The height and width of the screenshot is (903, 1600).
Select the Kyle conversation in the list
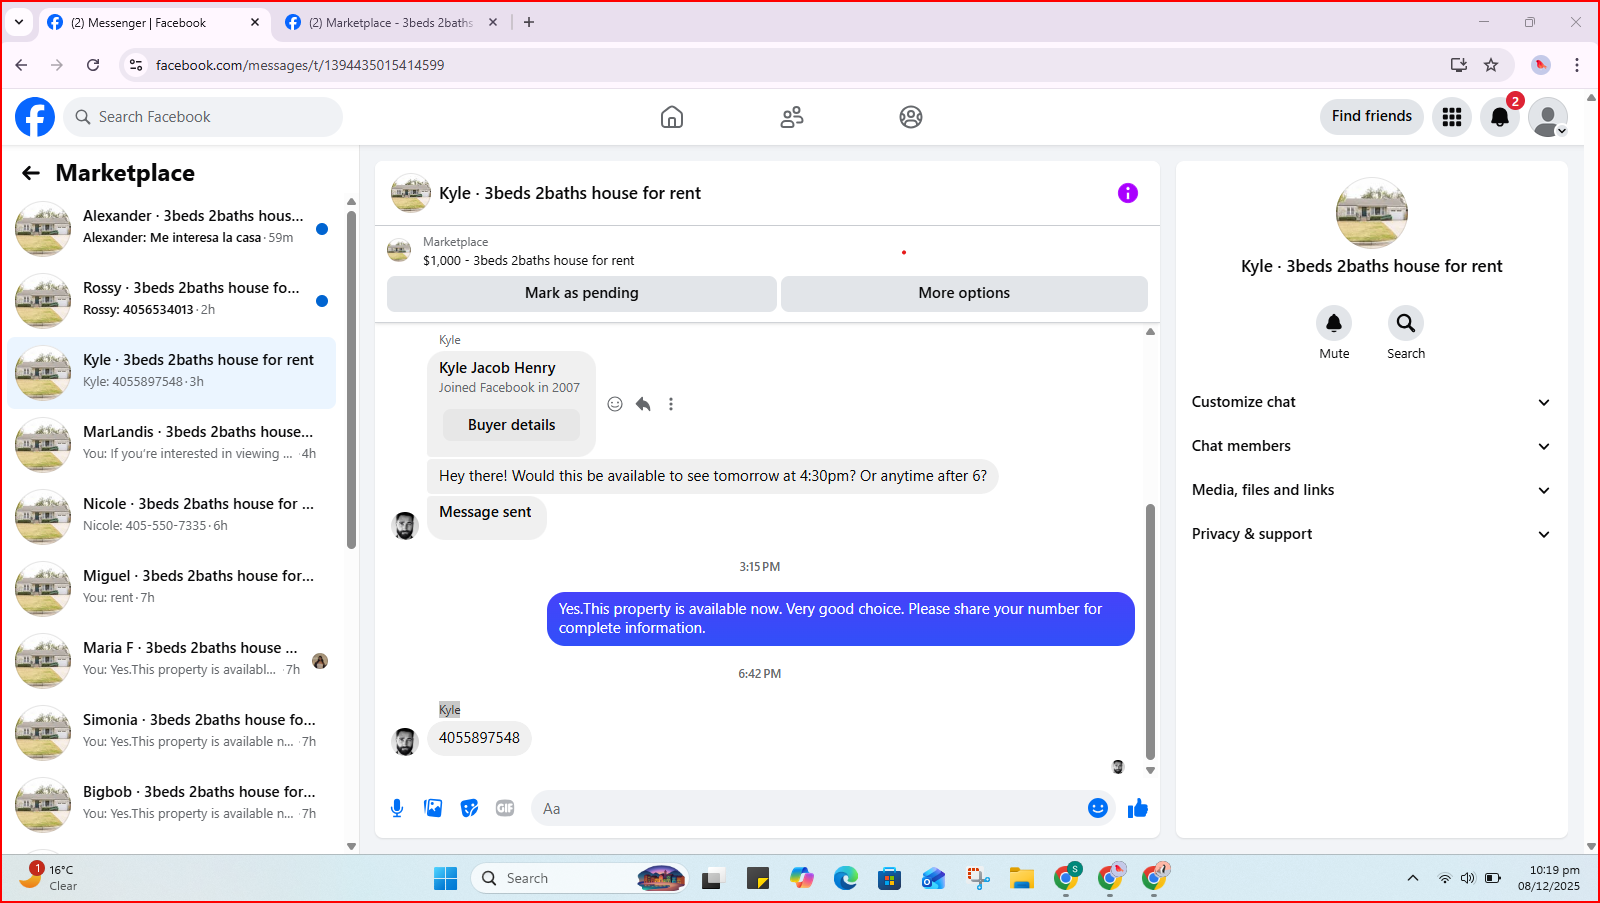[x=172, y=373]
